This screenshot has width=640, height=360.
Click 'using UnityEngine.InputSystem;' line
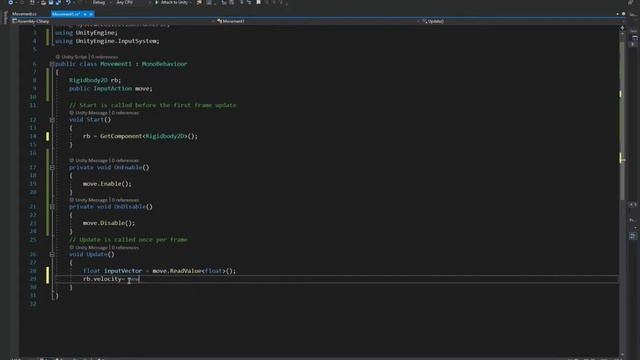107,41
